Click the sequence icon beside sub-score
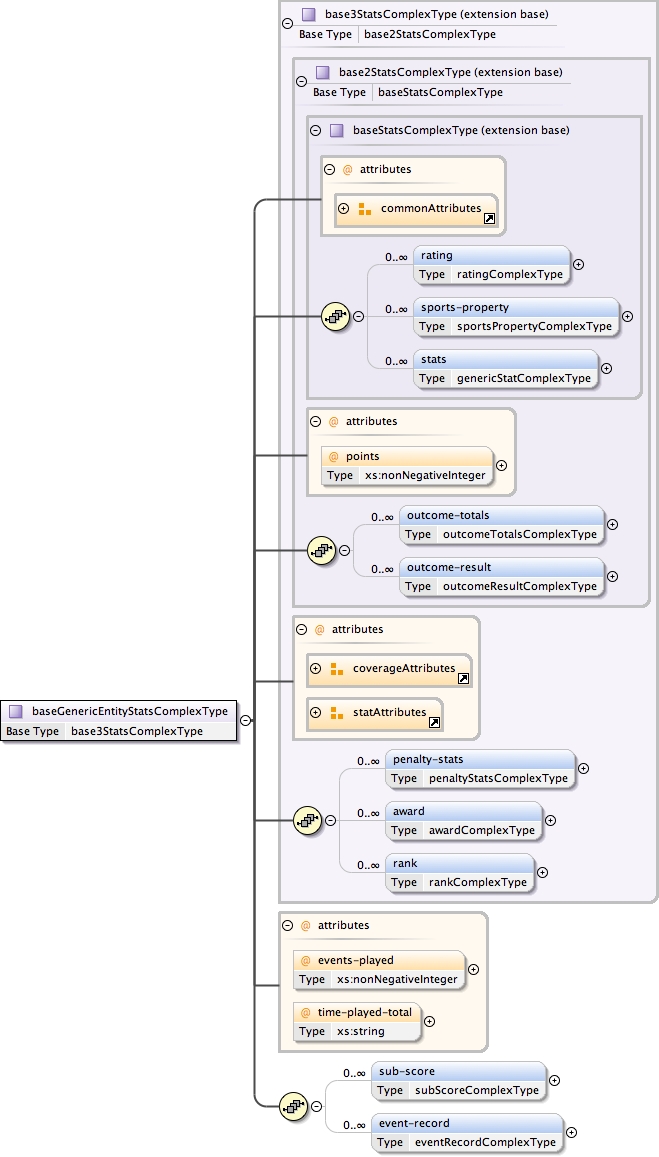659x1157 pixels. coord(292,1105)
